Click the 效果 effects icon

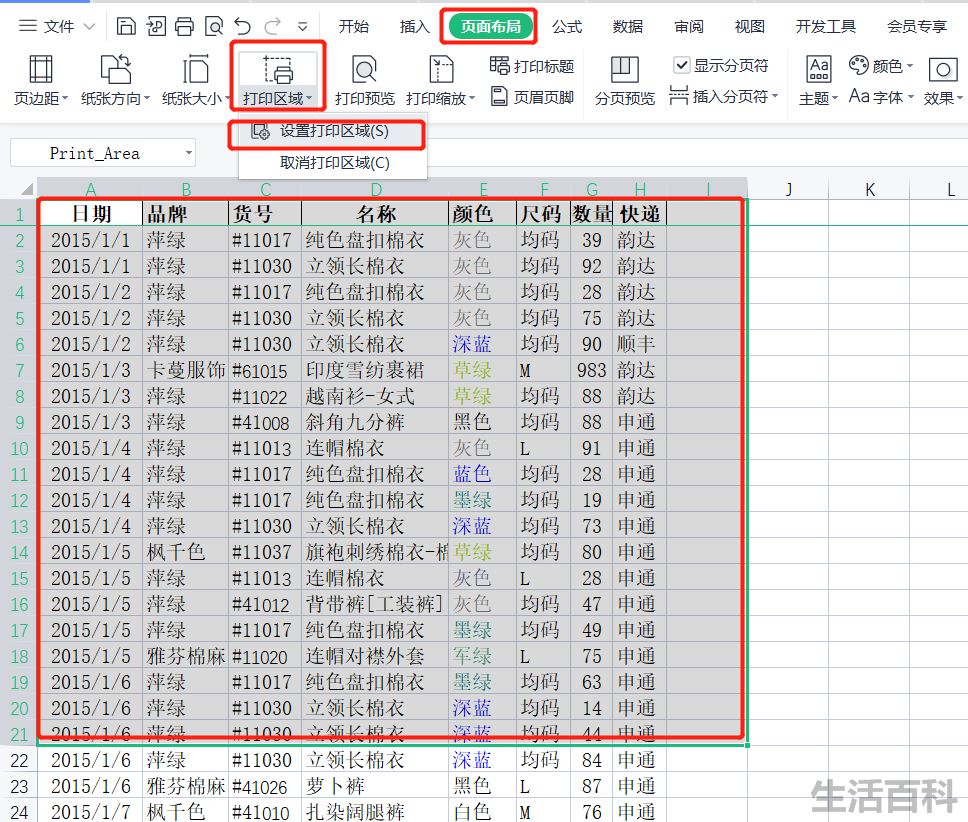point(943,69)
